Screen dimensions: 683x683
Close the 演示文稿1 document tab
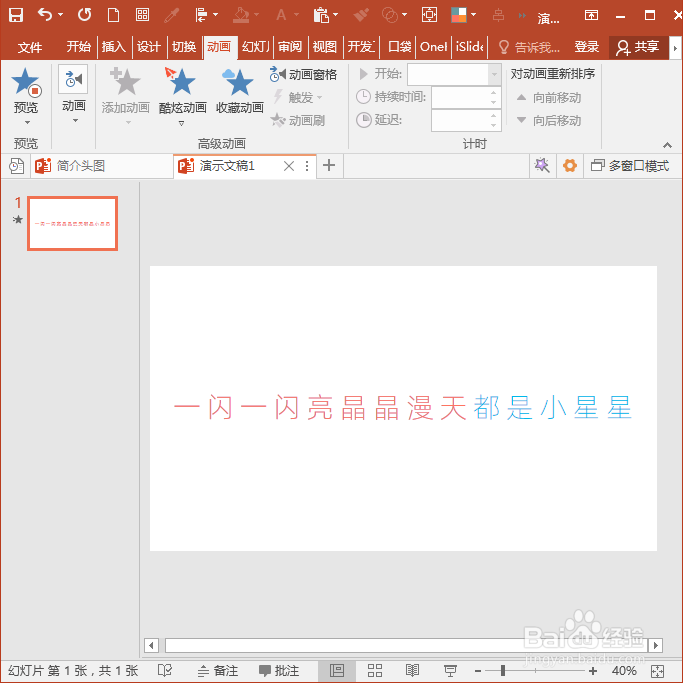point(288,166)
